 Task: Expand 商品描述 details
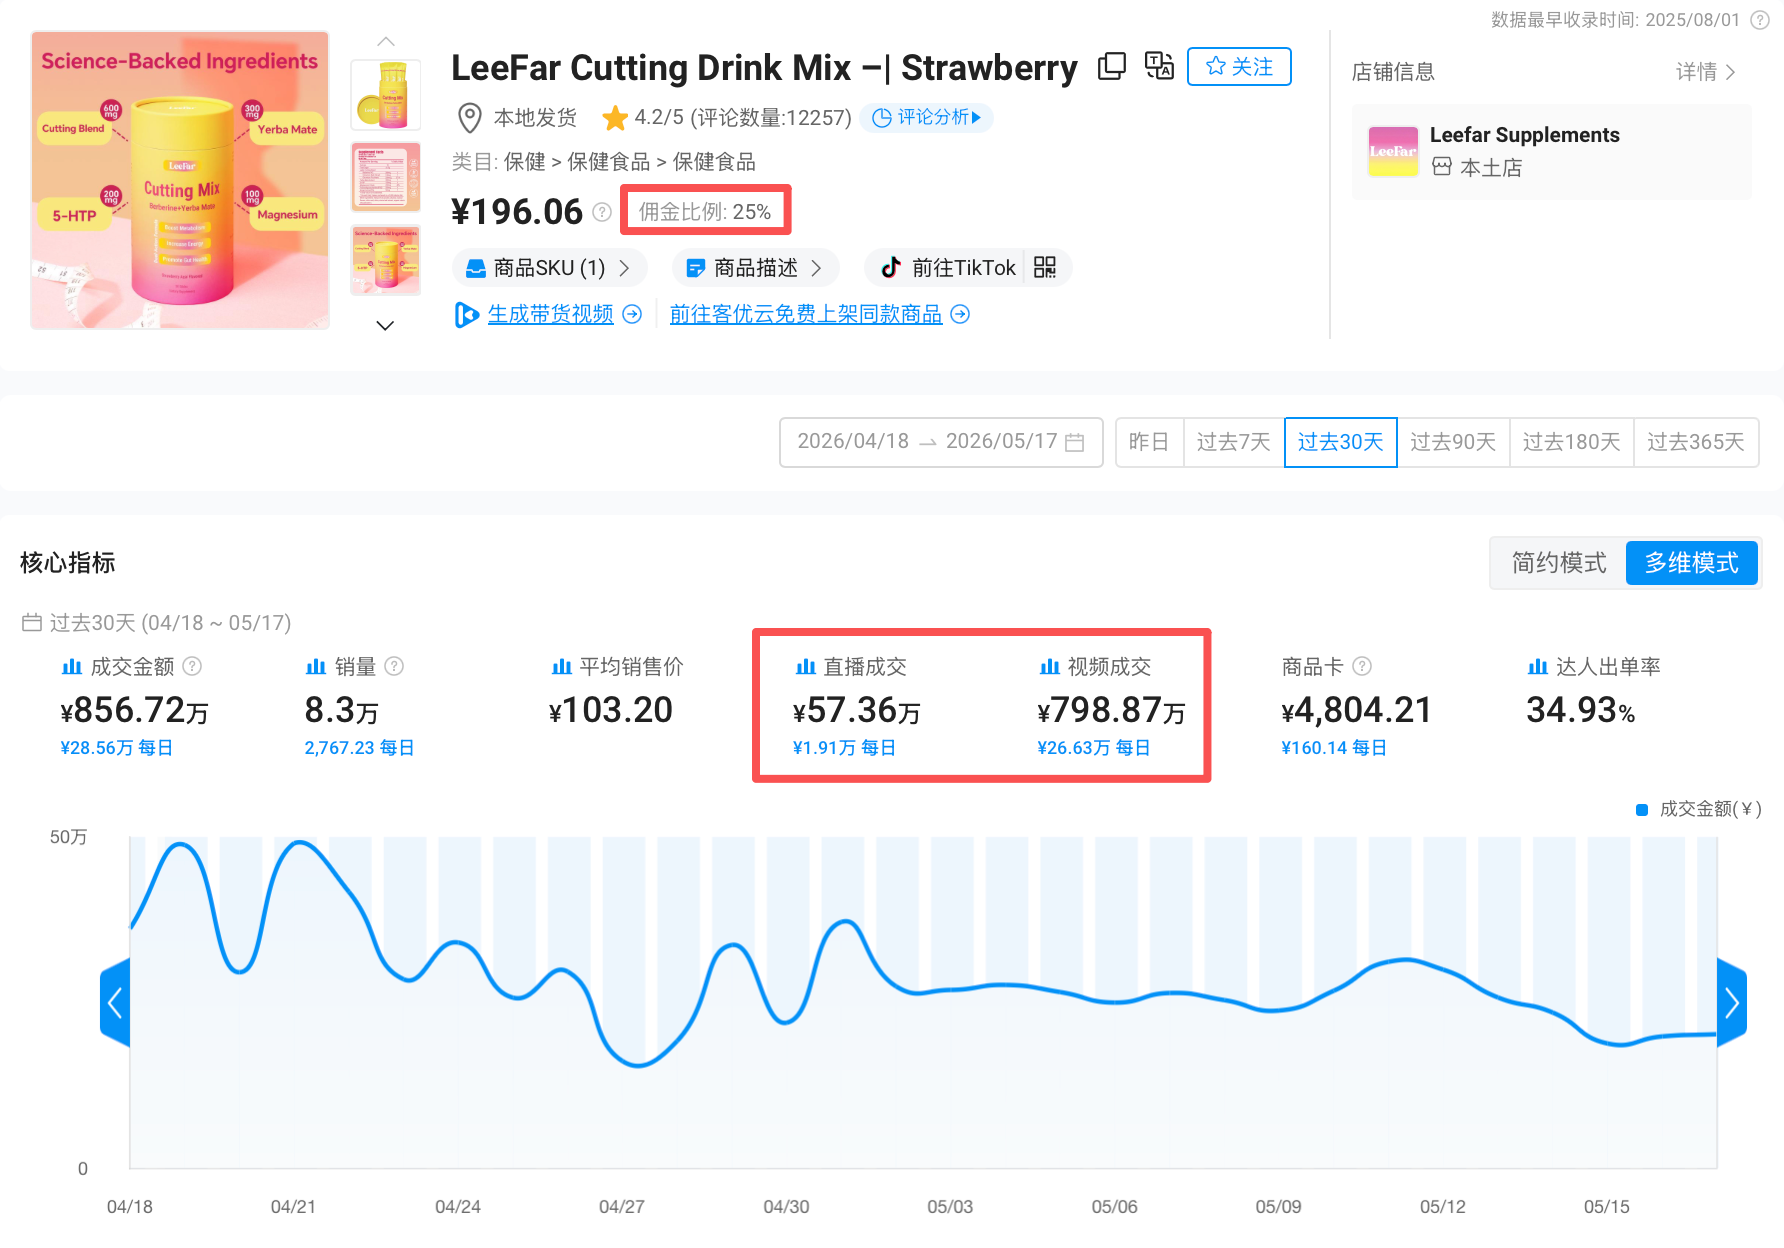click(x=755, y=268)
